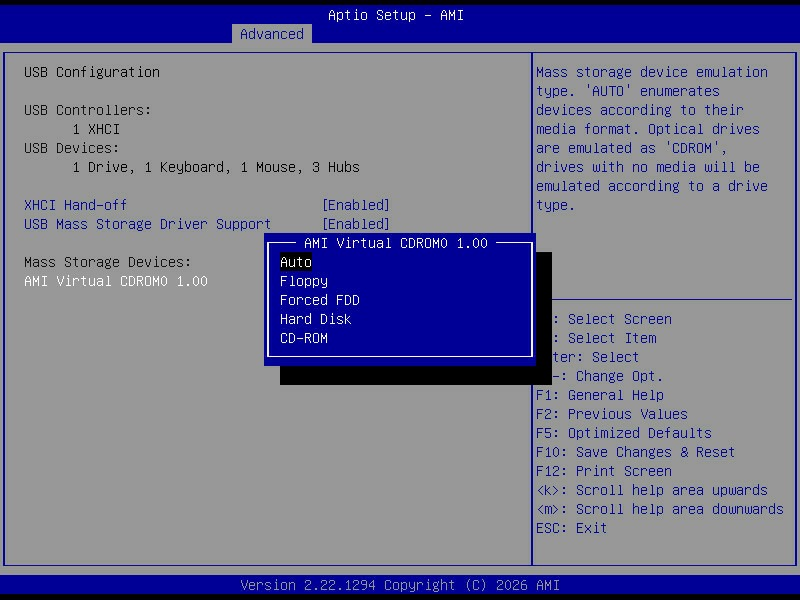The height and width of the screenshot is (600, 800).
Task: Click the Aptio Setup - AMI title
Action: click(396, 15)
